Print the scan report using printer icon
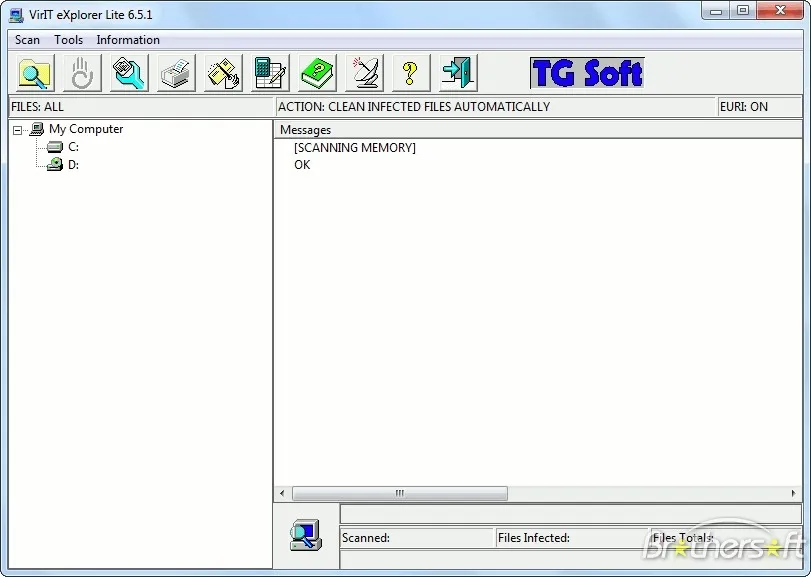811x577 pixels. pos(174,72)
